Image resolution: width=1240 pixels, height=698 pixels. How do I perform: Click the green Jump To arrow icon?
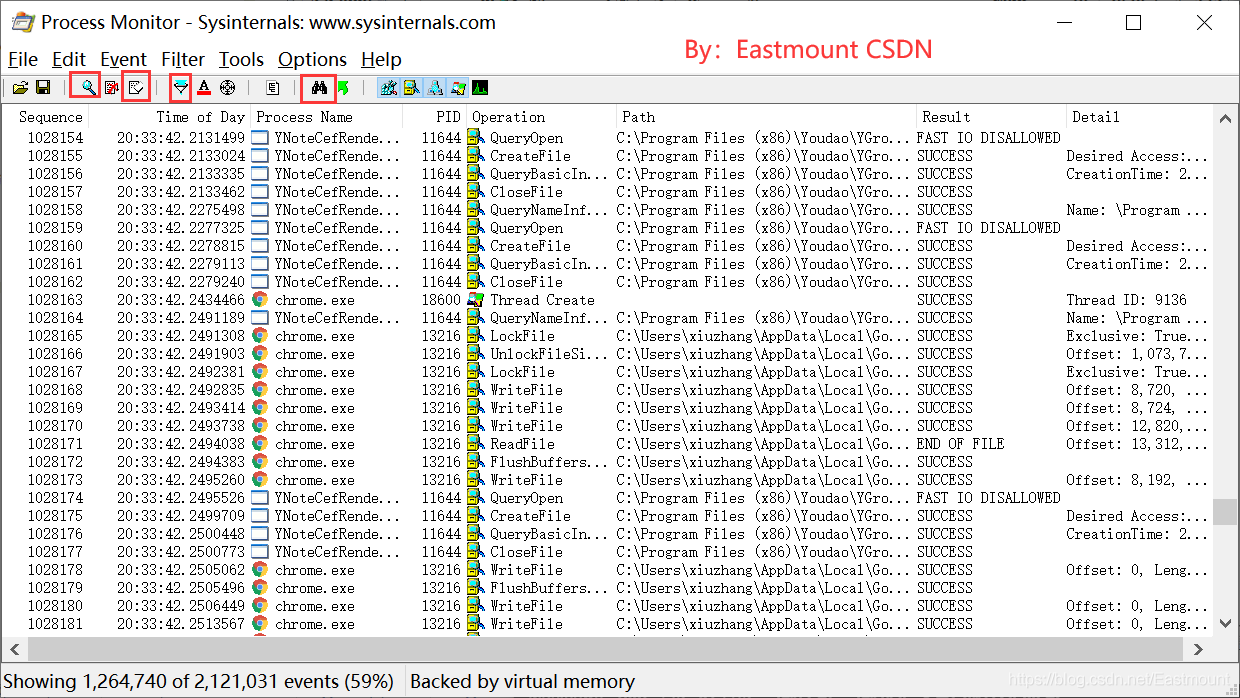pos(343,88)
